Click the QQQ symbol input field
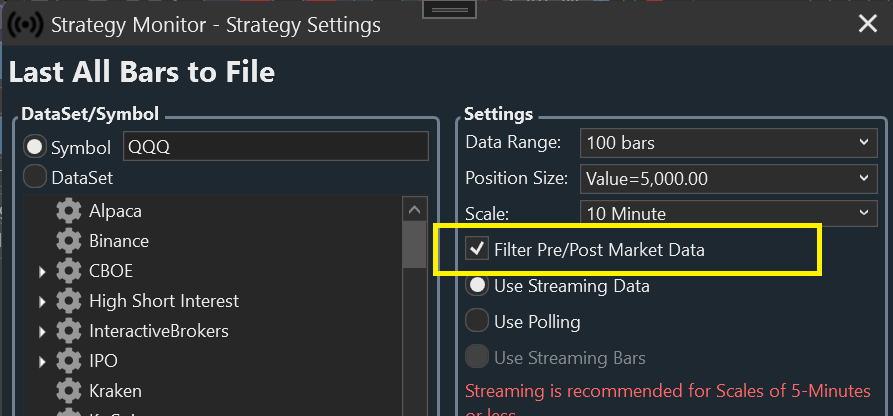This screenshot has height=416, width=893. point(275,147)
